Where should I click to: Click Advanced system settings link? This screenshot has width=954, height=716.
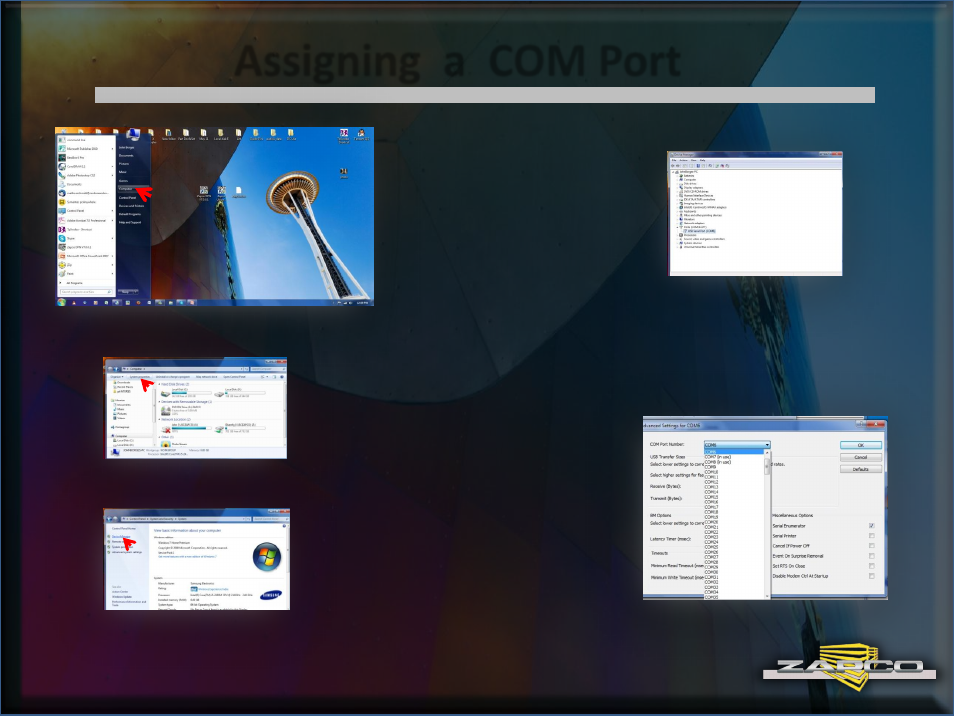(x=126, y=552)
